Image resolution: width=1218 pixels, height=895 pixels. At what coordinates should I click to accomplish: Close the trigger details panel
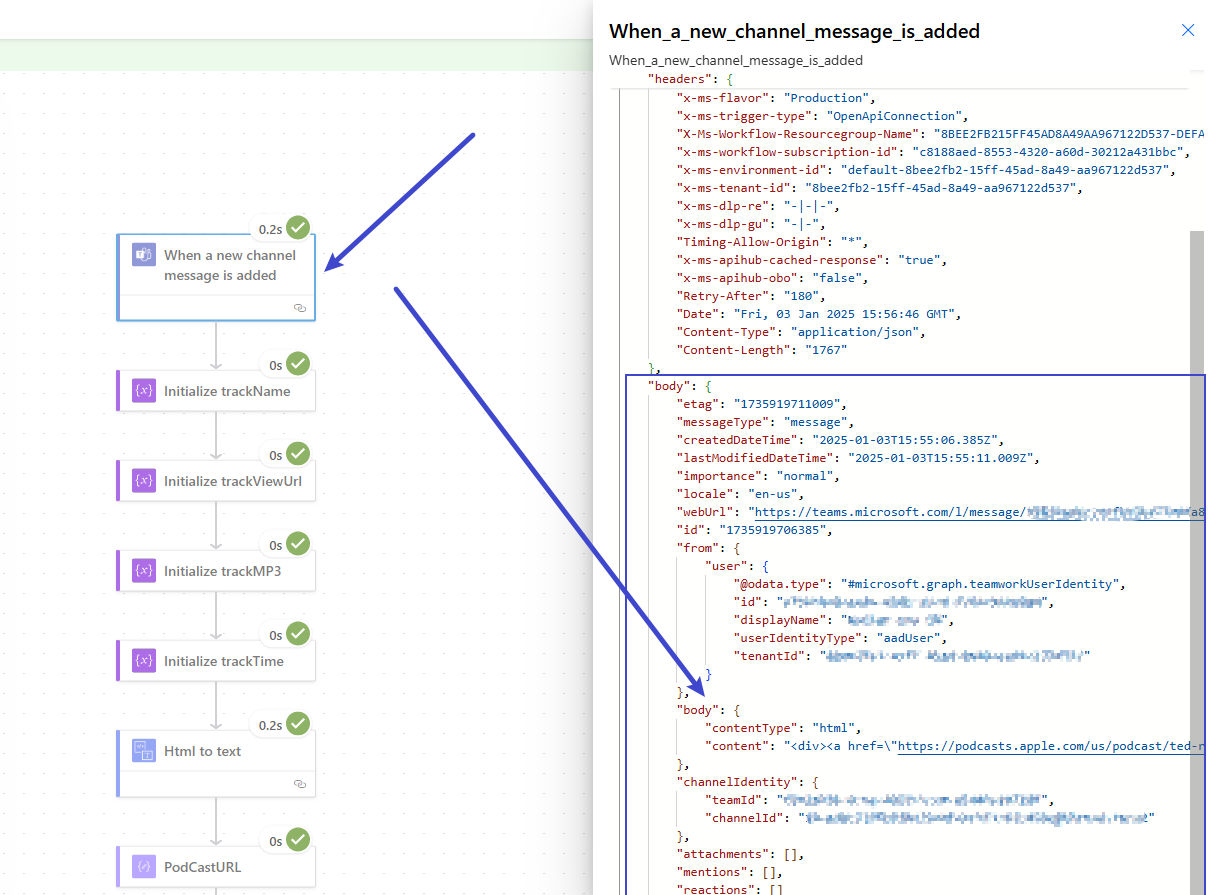[1188, 30]
